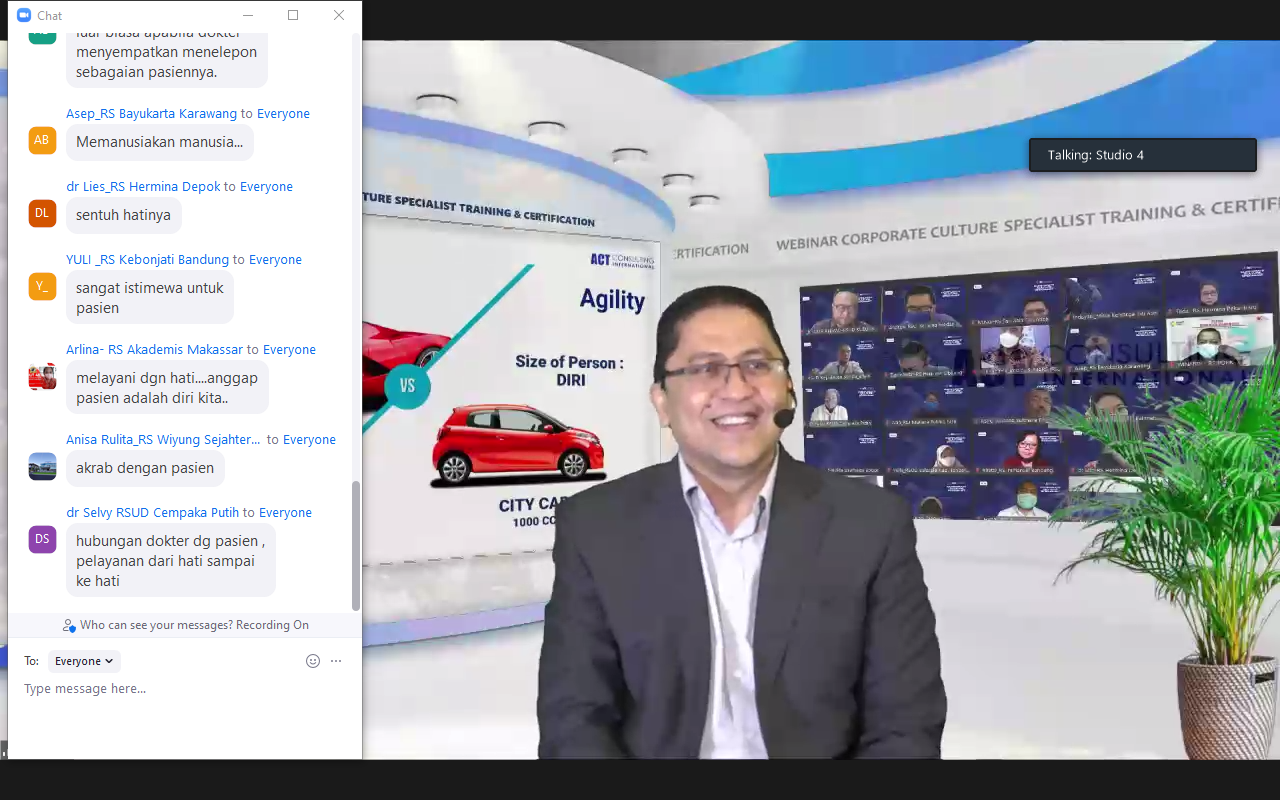Click the 'Talking: Studio 4' indicator
The width and height of the screenshot is (1280, 800).
(x=1142, y=155)
